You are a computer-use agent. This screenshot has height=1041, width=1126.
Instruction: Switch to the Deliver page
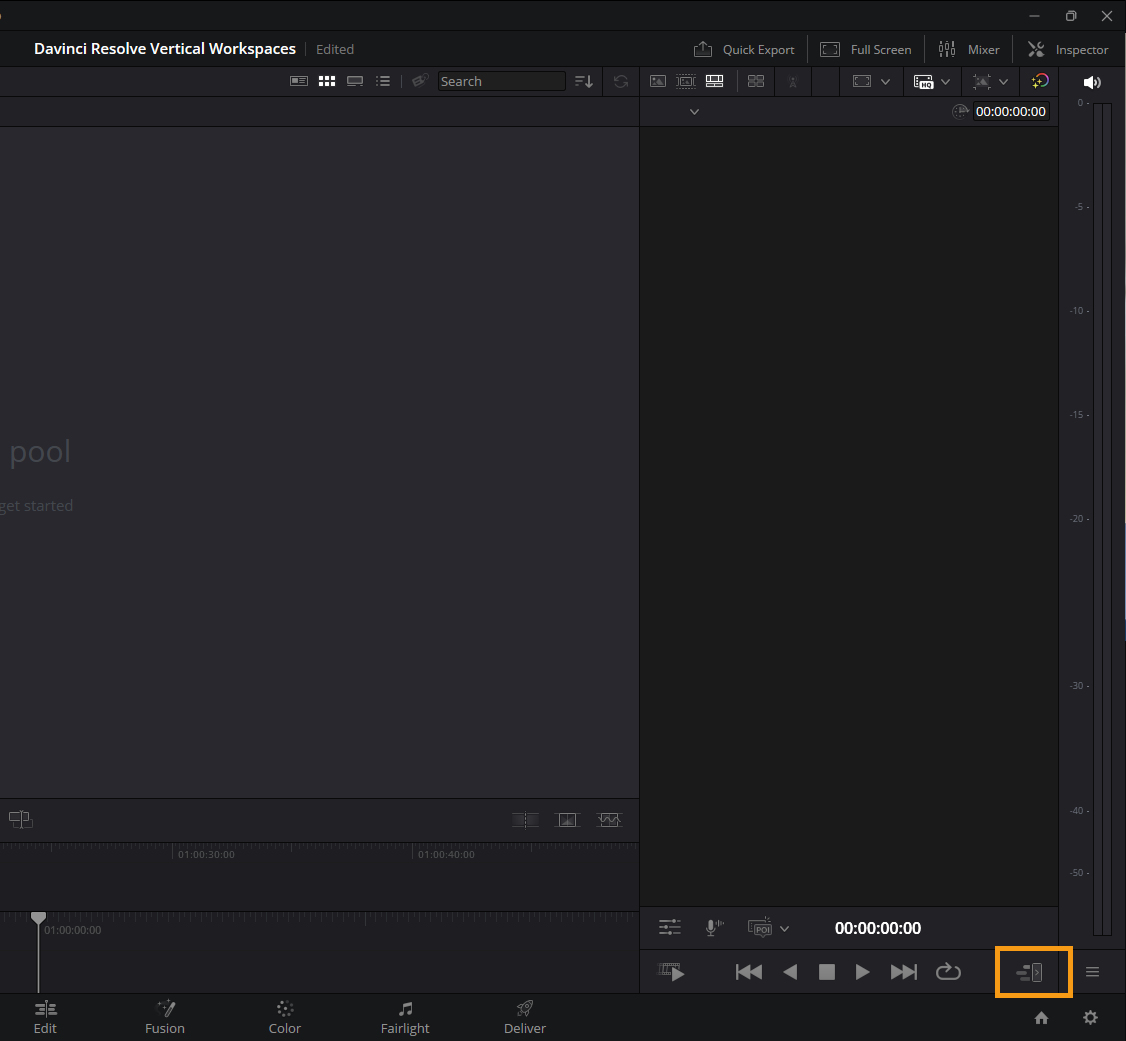[x=525, y=1017]
